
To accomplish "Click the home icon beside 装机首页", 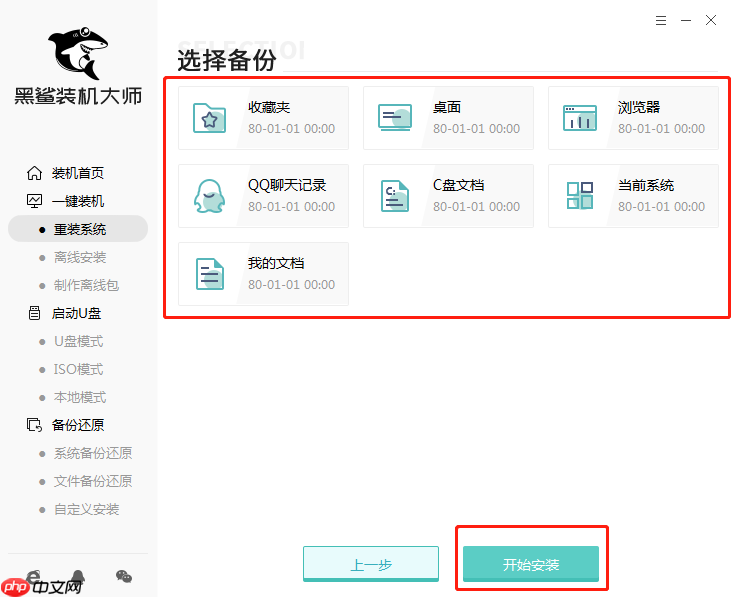I will coord(34,173).
